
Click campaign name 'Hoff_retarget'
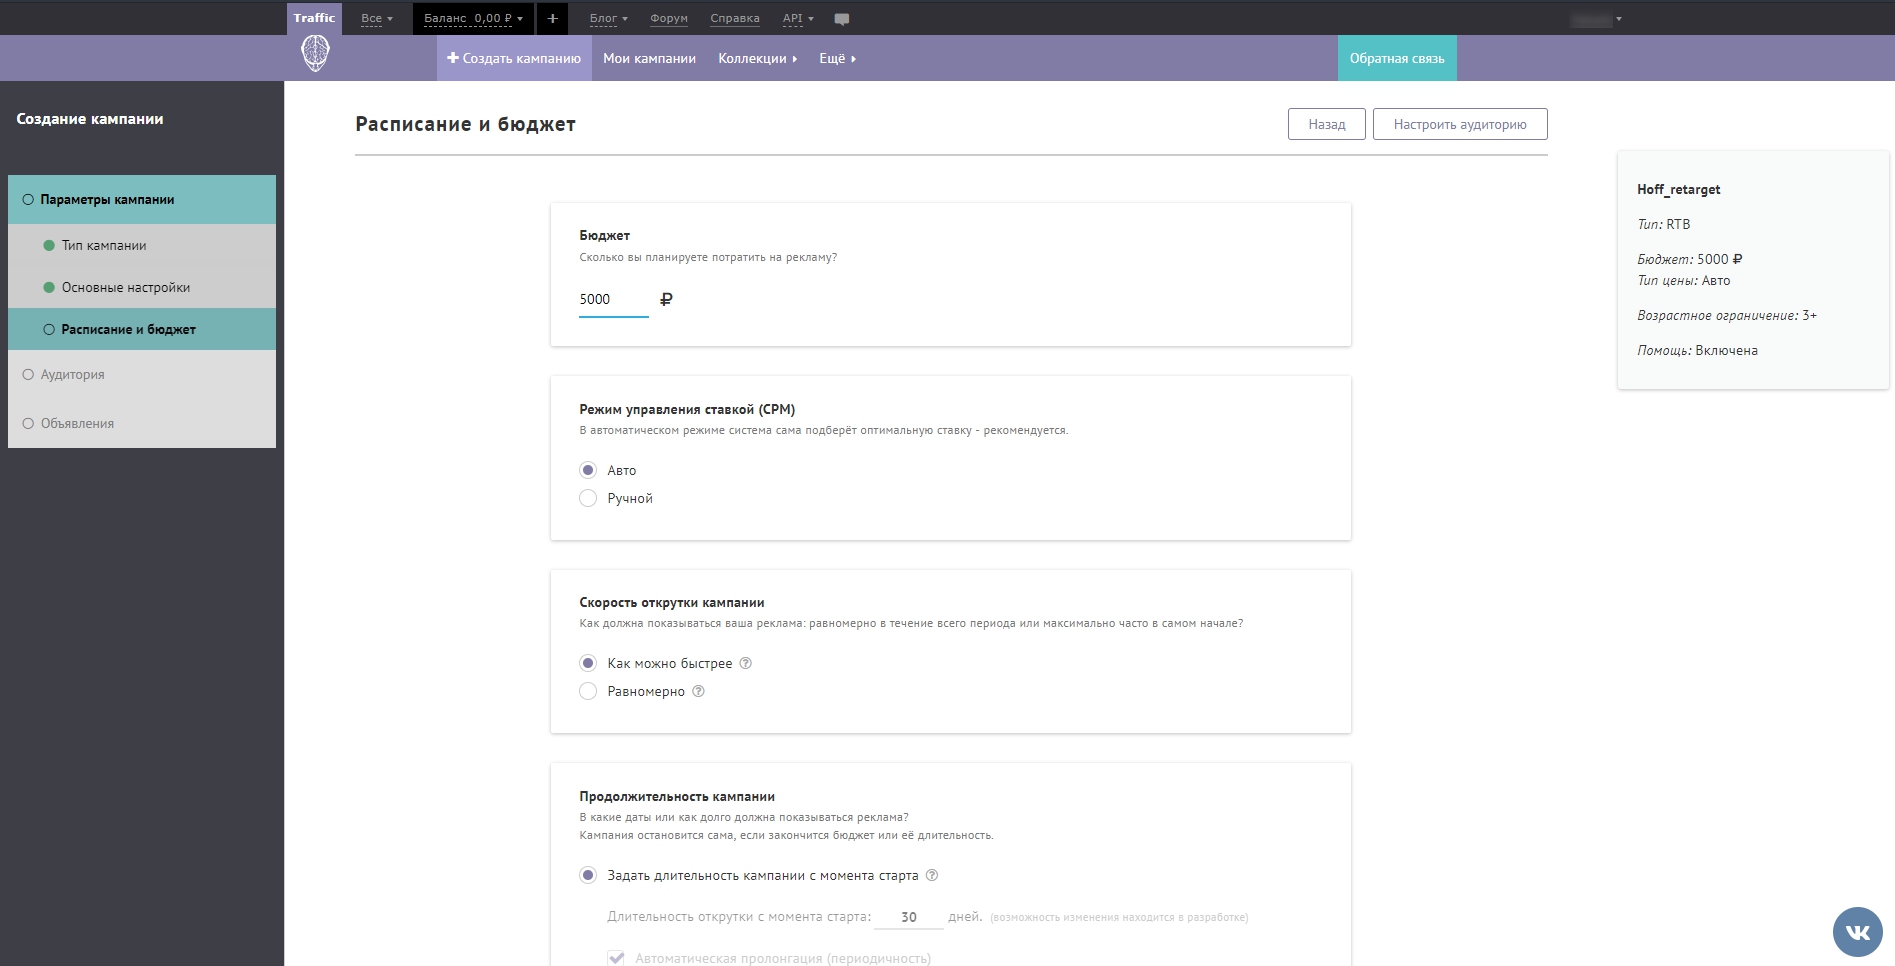click(x=1679, y=189)
